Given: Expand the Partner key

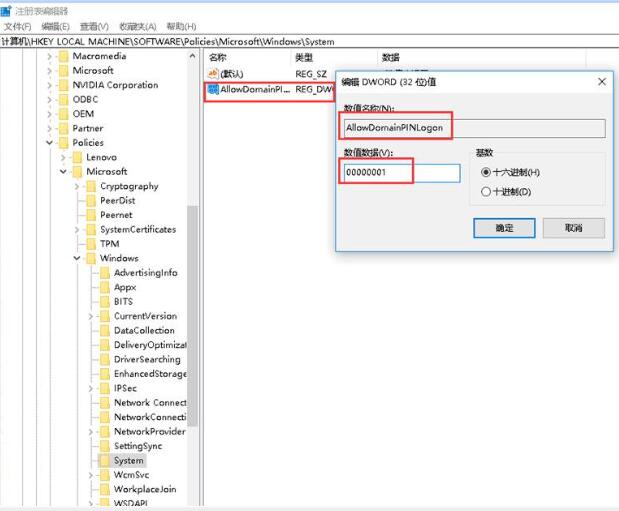Looking at the screenshot, I should [49, 129].
